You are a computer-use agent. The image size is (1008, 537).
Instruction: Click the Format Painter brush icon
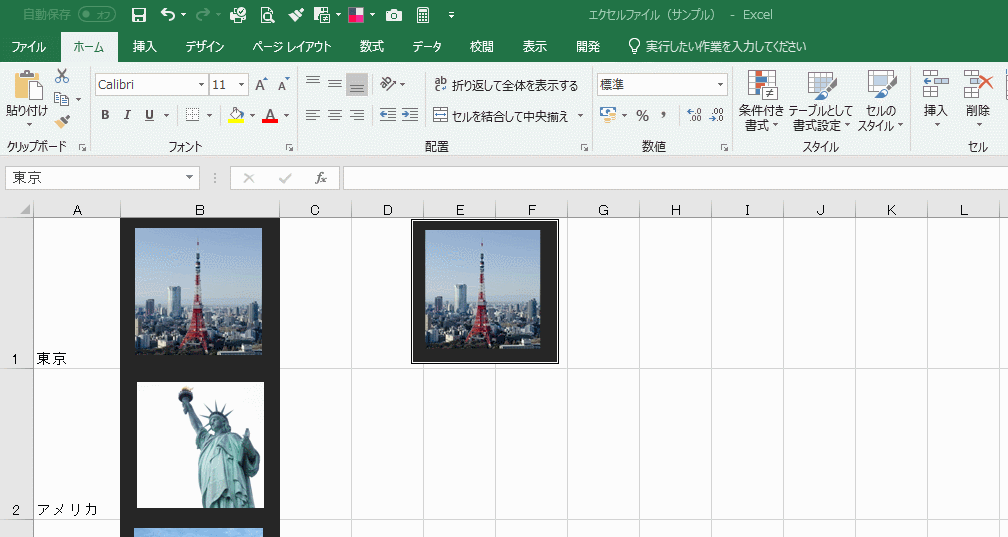click(62, 121)
